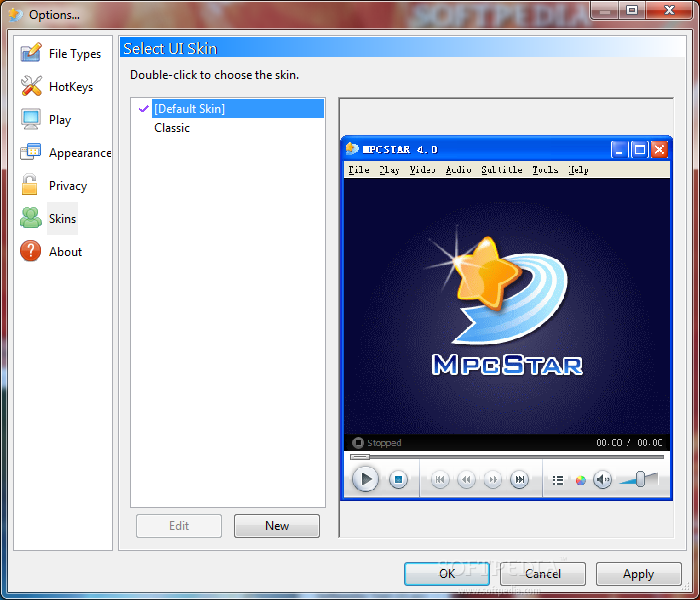700x600 pixels.
Task: Click the Privacy label in the sidebar
Action: (68, 186)
